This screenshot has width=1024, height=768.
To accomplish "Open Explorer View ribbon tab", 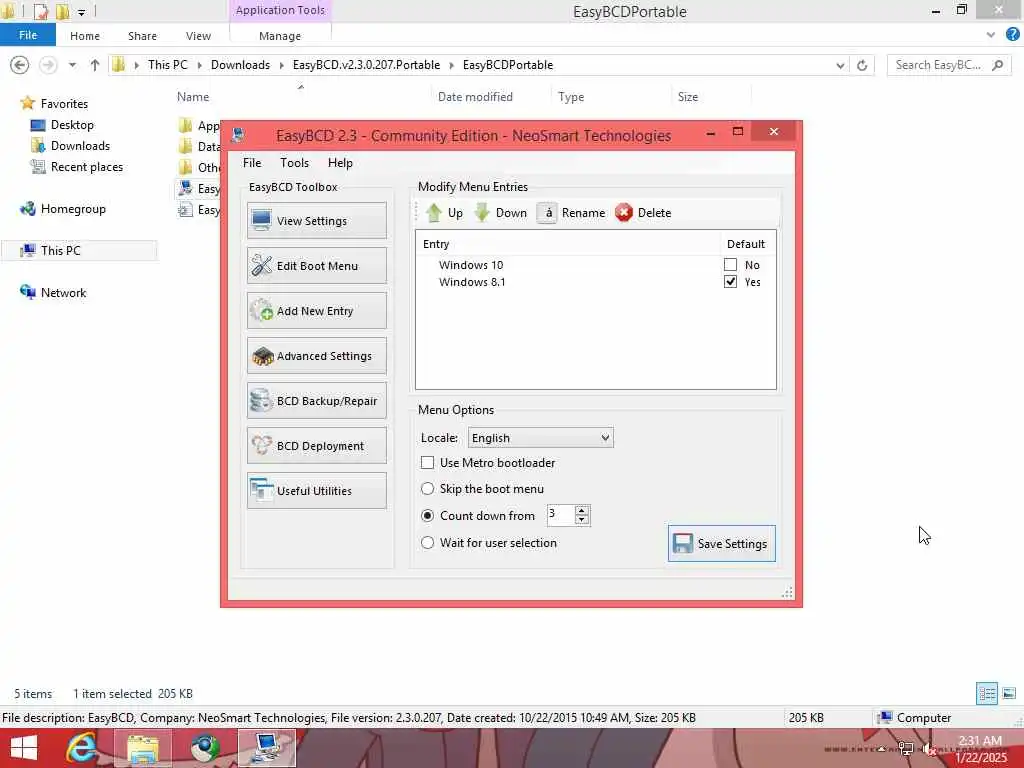I will [x=198, y=36].
